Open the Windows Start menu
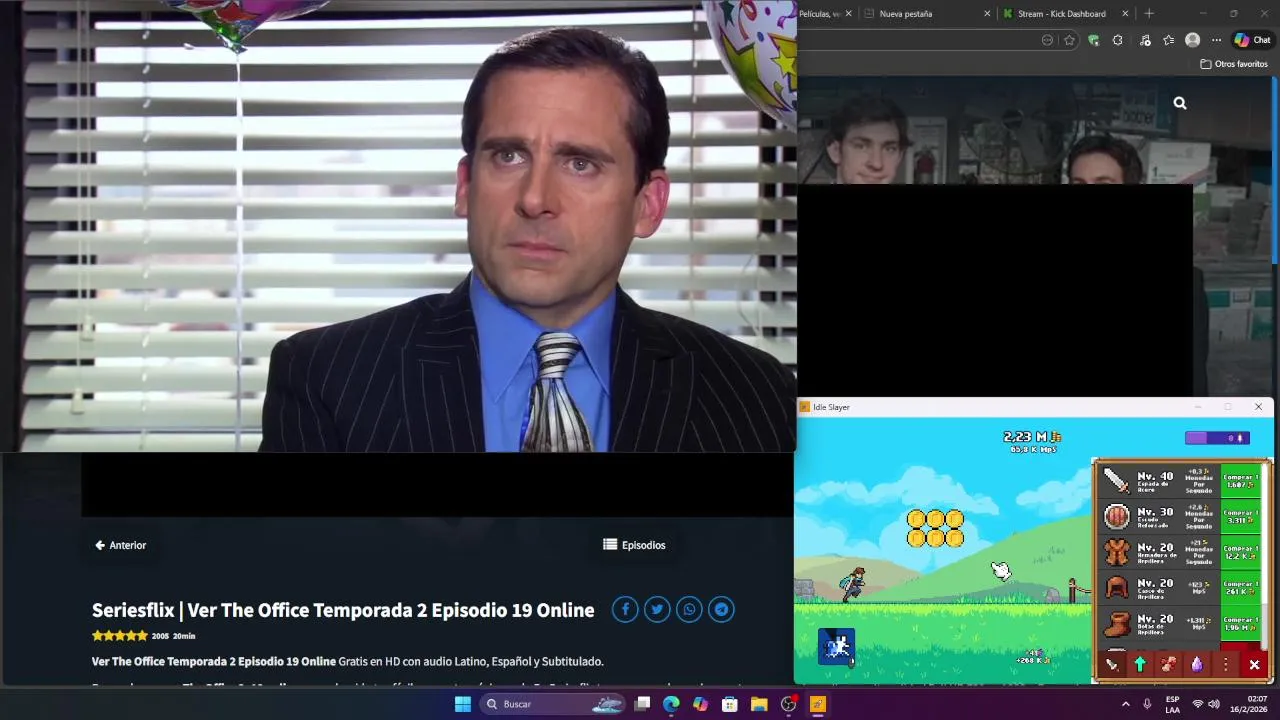Viewport: 1280px width, 720px height. [x=463, y=704]
